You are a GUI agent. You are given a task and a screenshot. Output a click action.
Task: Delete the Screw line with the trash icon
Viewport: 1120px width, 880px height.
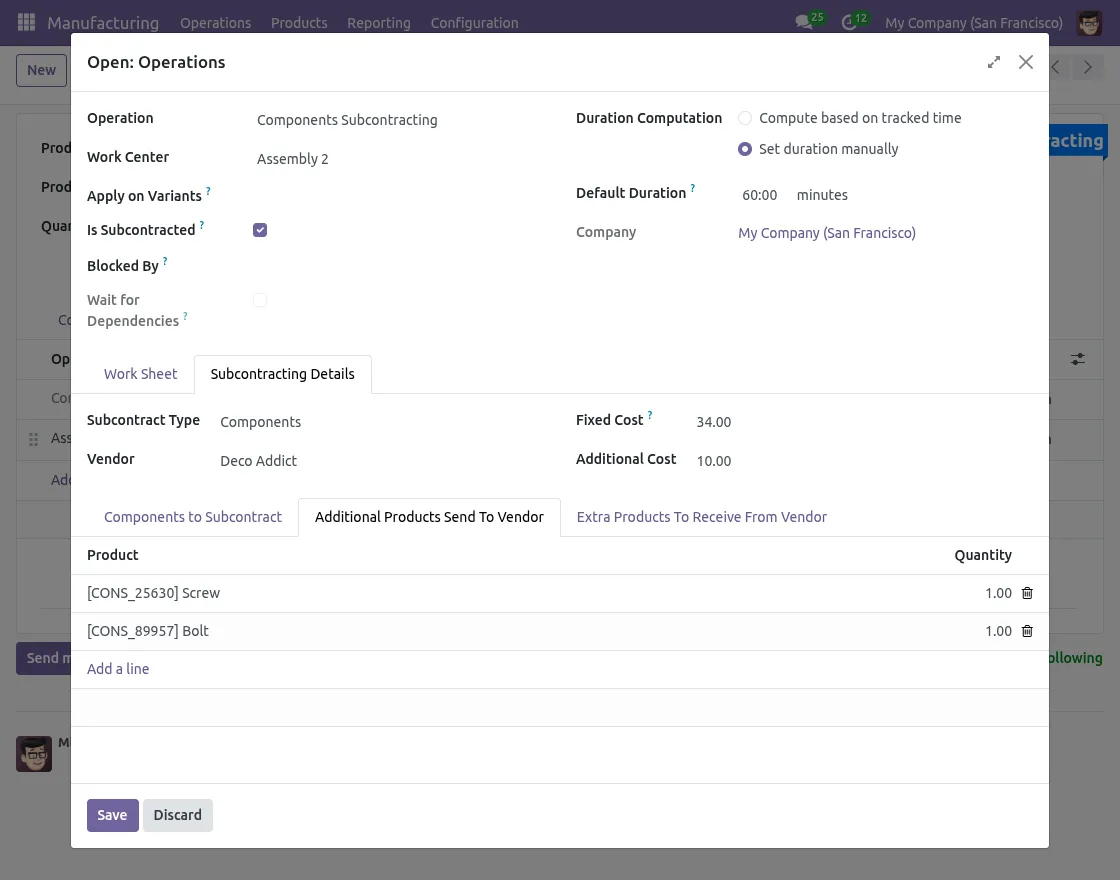click(1027, 592)
